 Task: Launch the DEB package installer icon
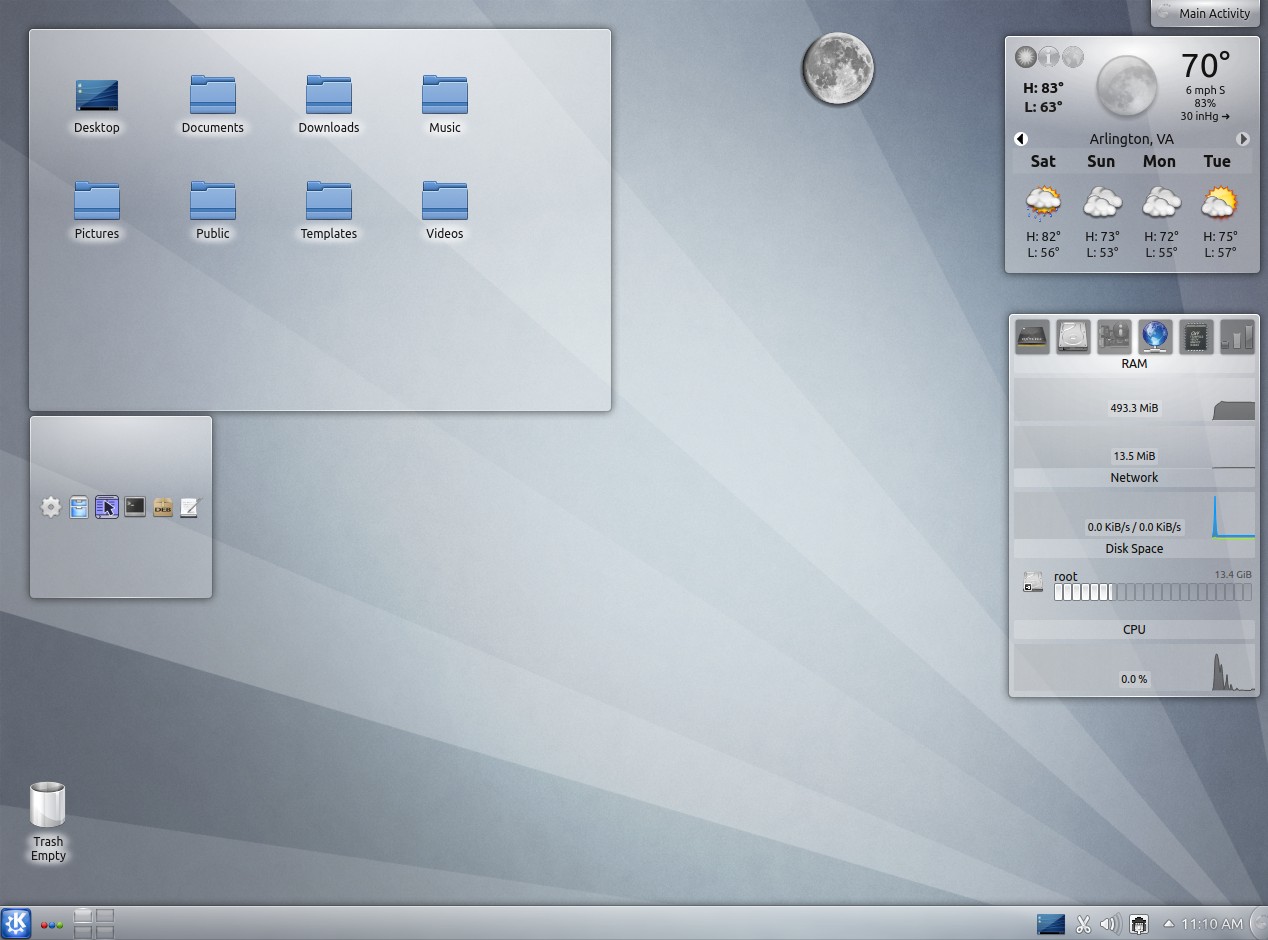(x=162, y=507)
